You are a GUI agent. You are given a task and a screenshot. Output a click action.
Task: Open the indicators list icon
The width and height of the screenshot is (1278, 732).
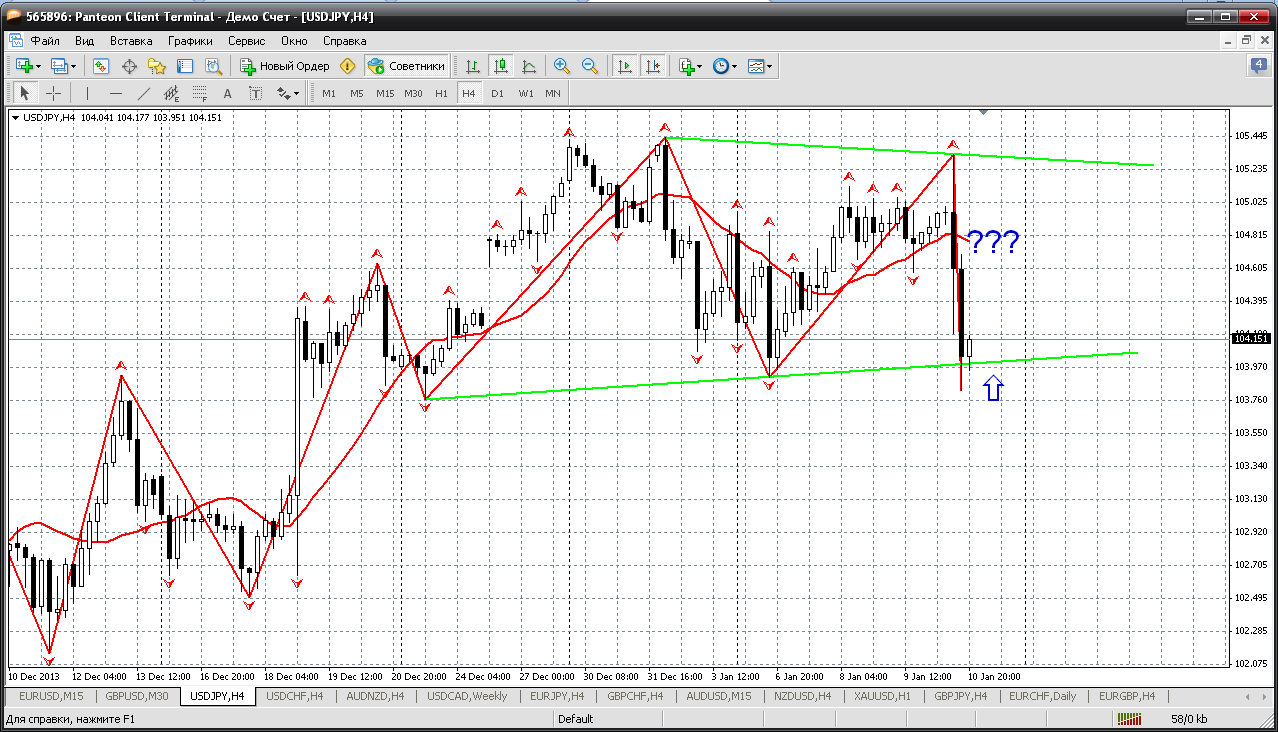pos(686,66)
